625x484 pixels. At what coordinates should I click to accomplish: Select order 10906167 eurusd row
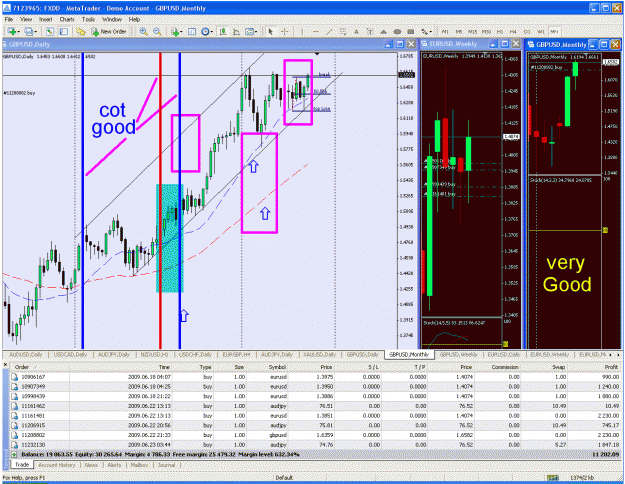[316, 376]
